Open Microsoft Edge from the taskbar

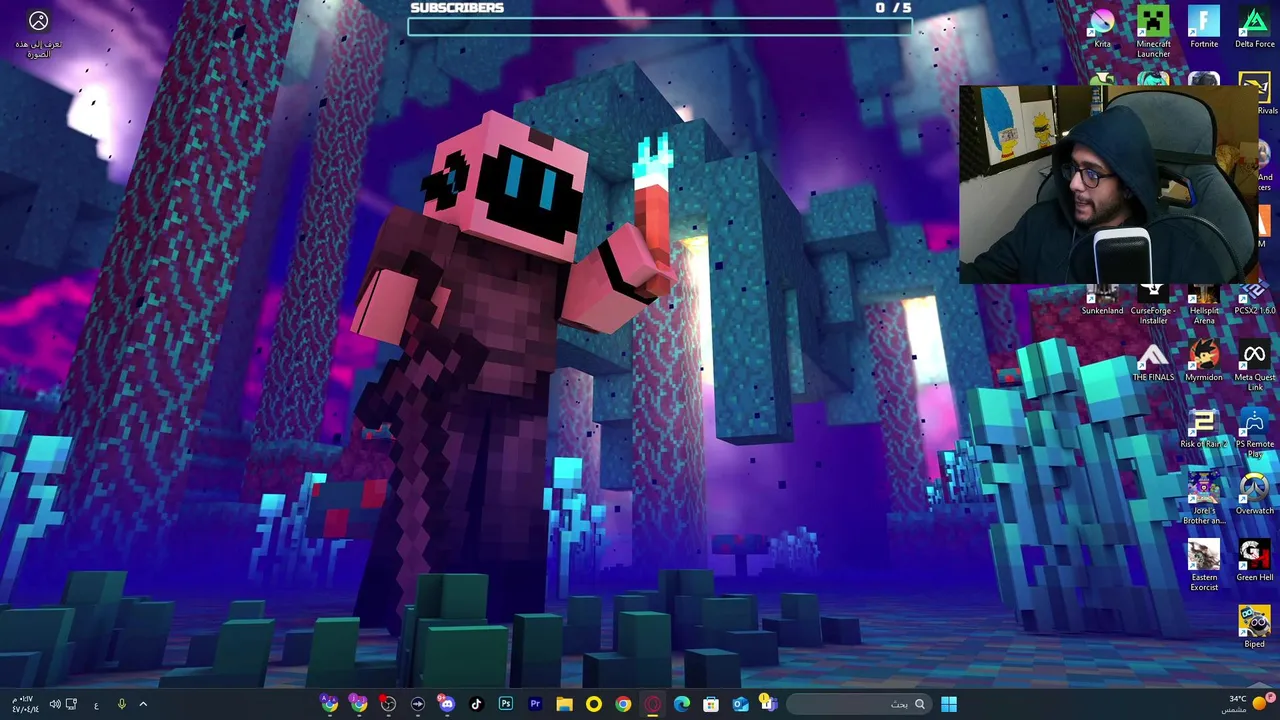pyautogui.click(x=682, y=704)
